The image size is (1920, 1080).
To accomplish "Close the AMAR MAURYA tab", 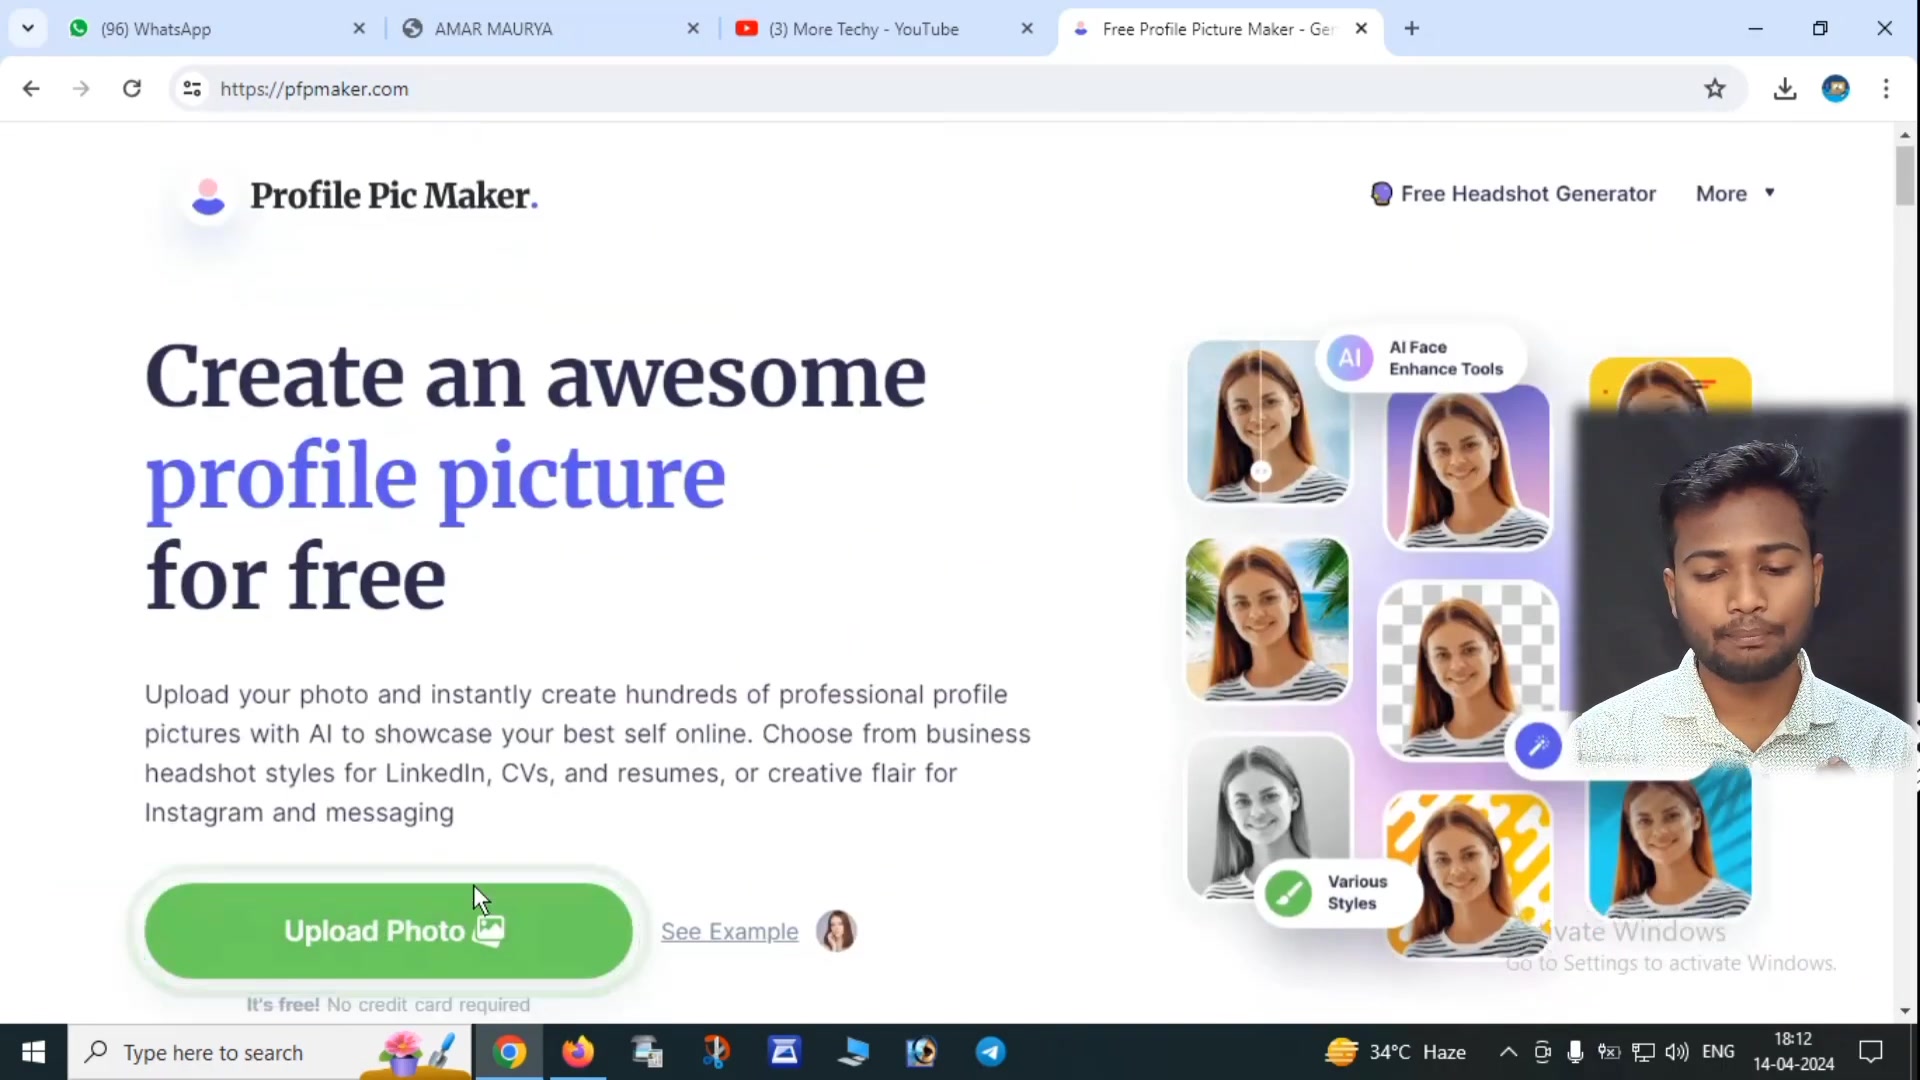I will click(x=693, y=29).
